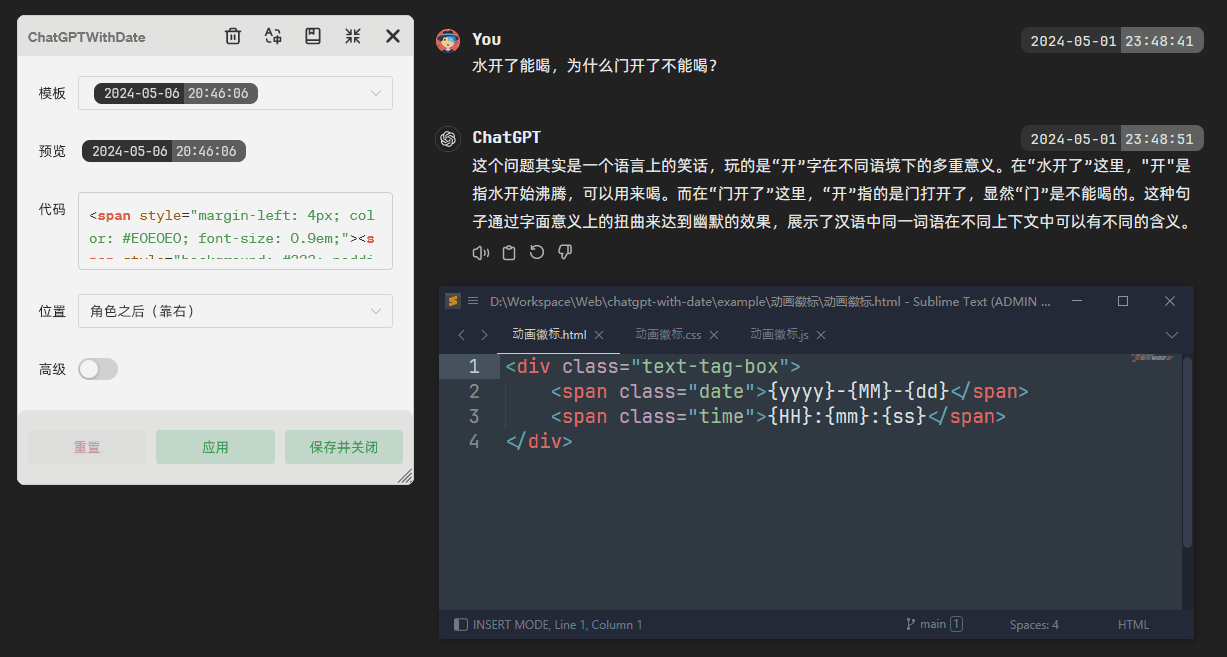This screenshot has height=657, width=1227.
Task: Click the INSERT MODE, Line 1, Column 1 status
Action: tap(557, 624)
